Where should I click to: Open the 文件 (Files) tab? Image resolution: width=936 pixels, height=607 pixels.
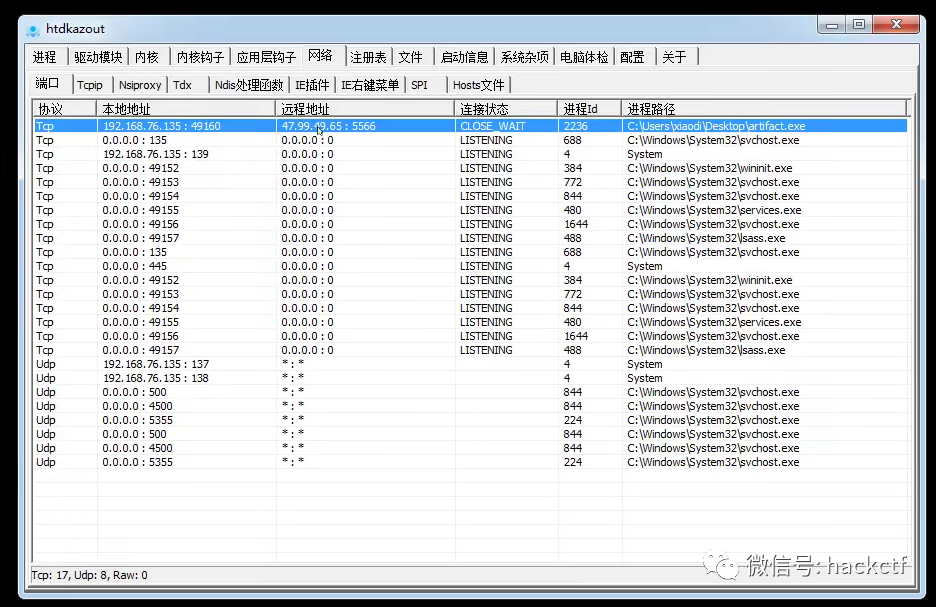click(x=412, y=57)
